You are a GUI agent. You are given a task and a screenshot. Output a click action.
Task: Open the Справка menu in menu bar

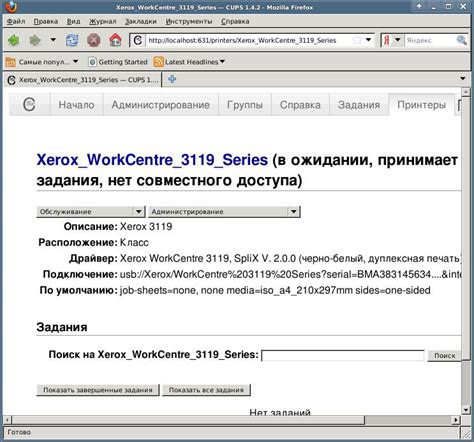pyautogui.click(x=235, y=21)
